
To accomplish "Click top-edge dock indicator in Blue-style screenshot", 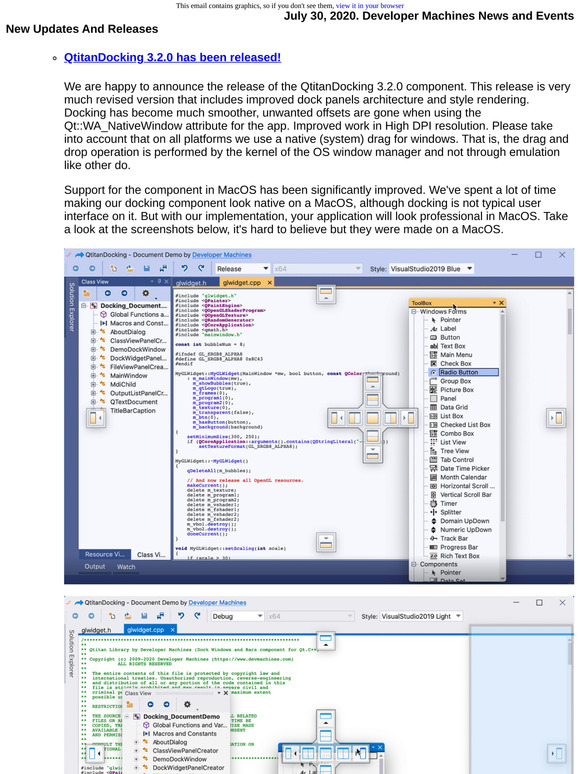I will point(326,295).
